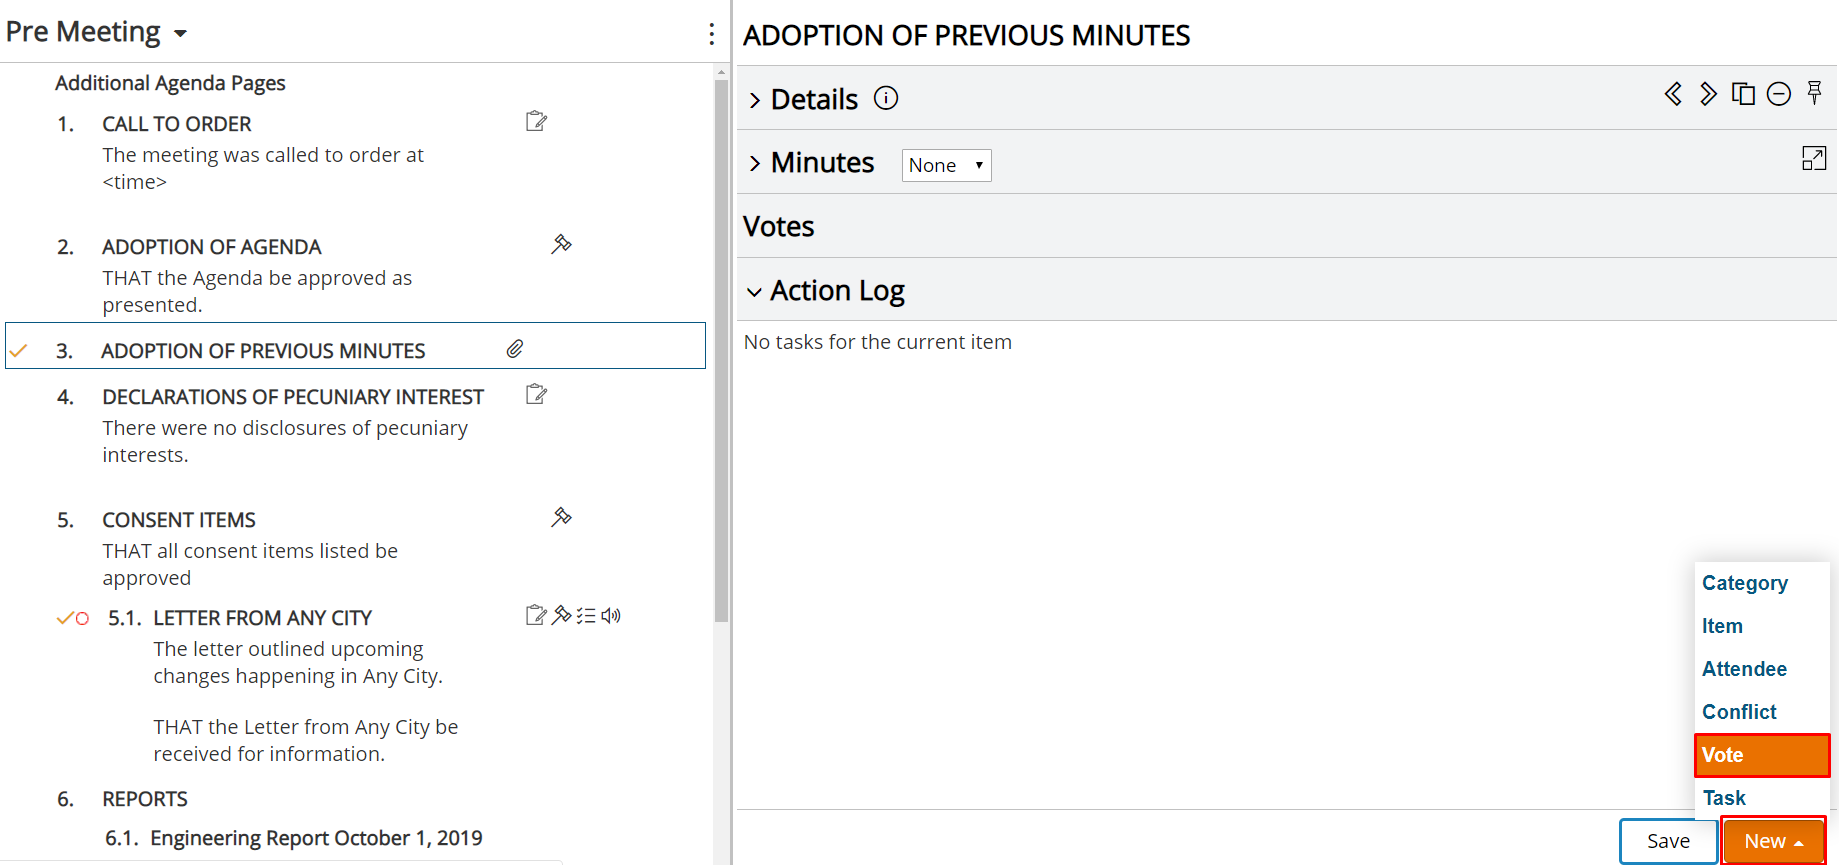
Task: Open the attachment paperclip on item 3
Action: 515,349
